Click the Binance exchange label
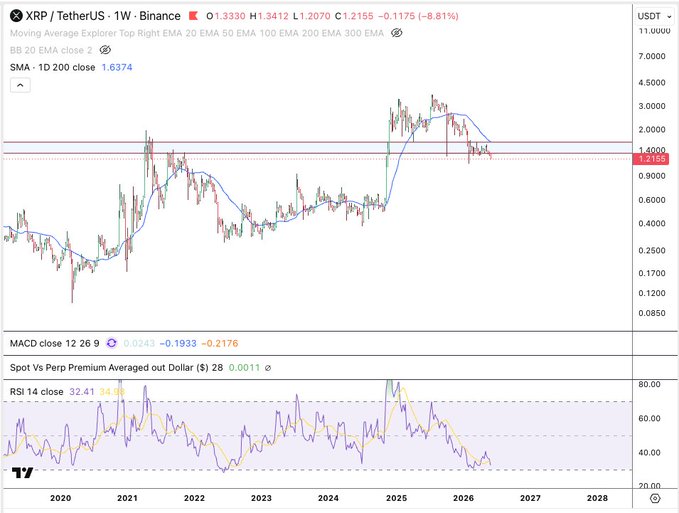 tap(160, 16)
